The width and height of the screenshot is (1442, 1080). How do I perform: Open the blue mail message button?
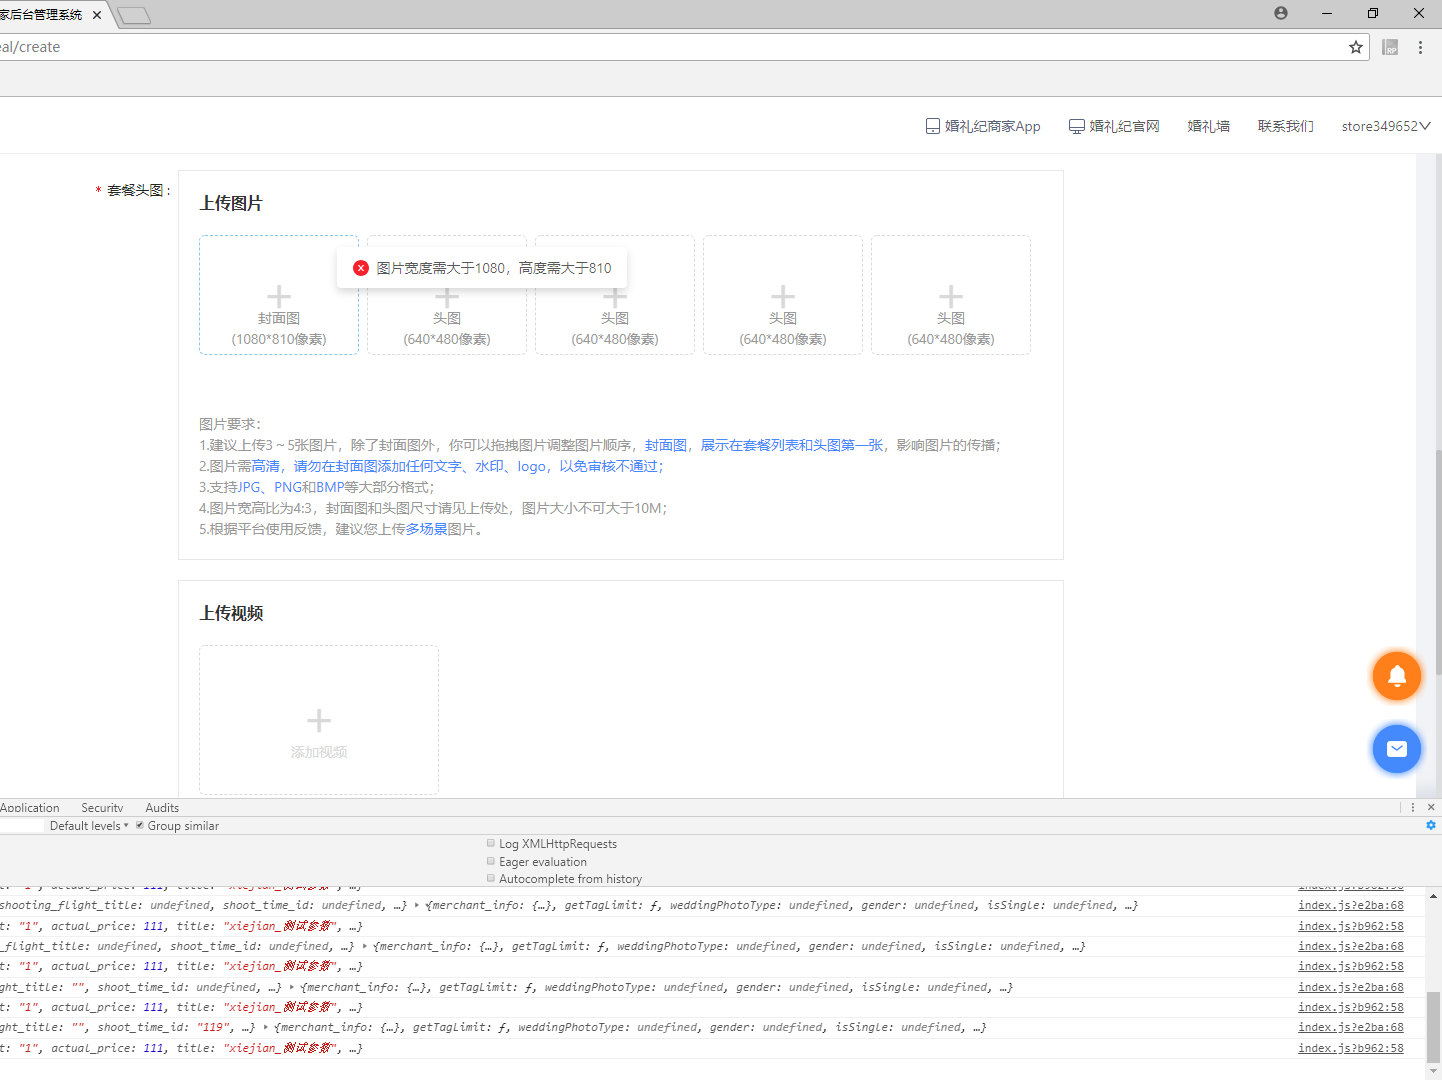[1396, 749]
